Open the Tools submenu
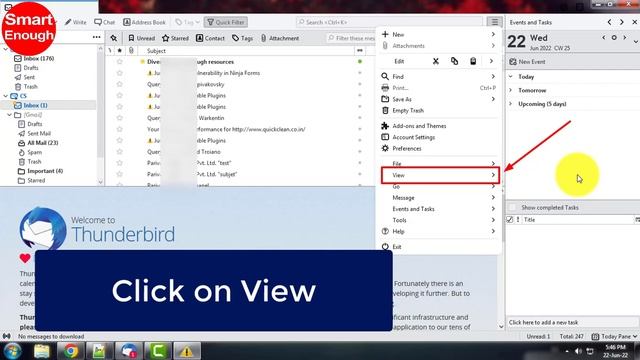 pos(439,220)
